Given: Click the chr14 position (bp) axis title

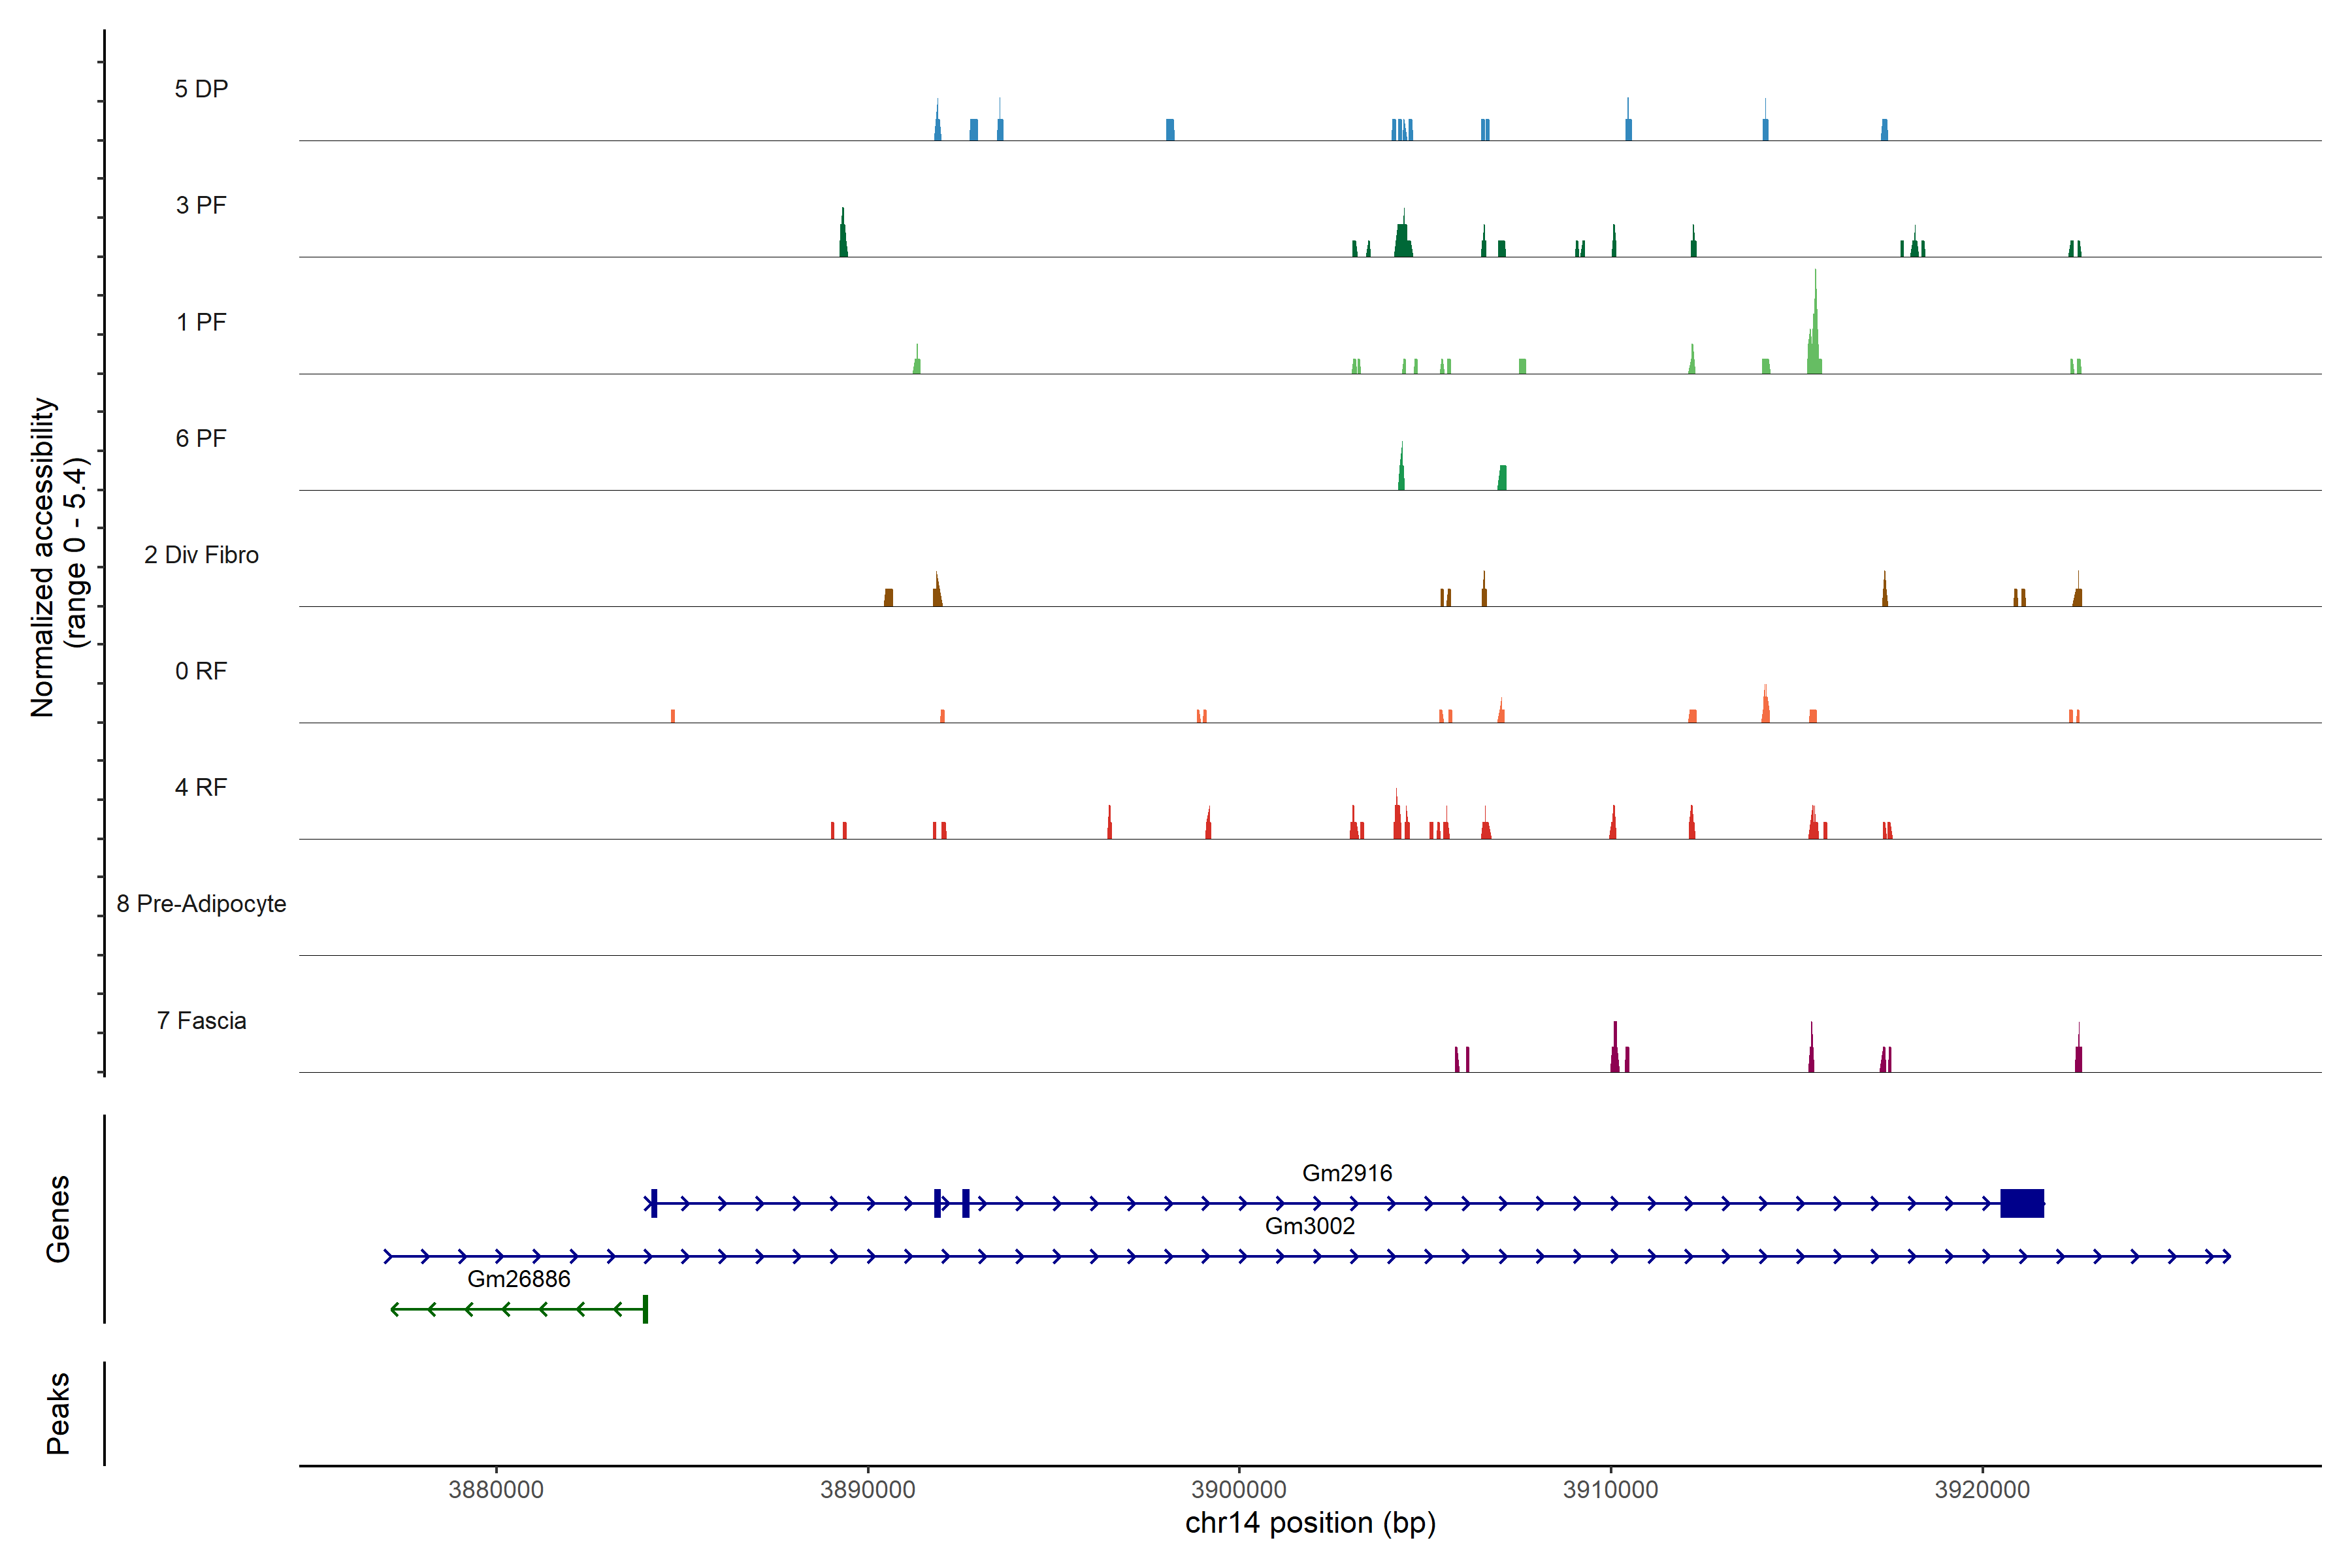Looking at the screenshot, I should [1310, 1523].
